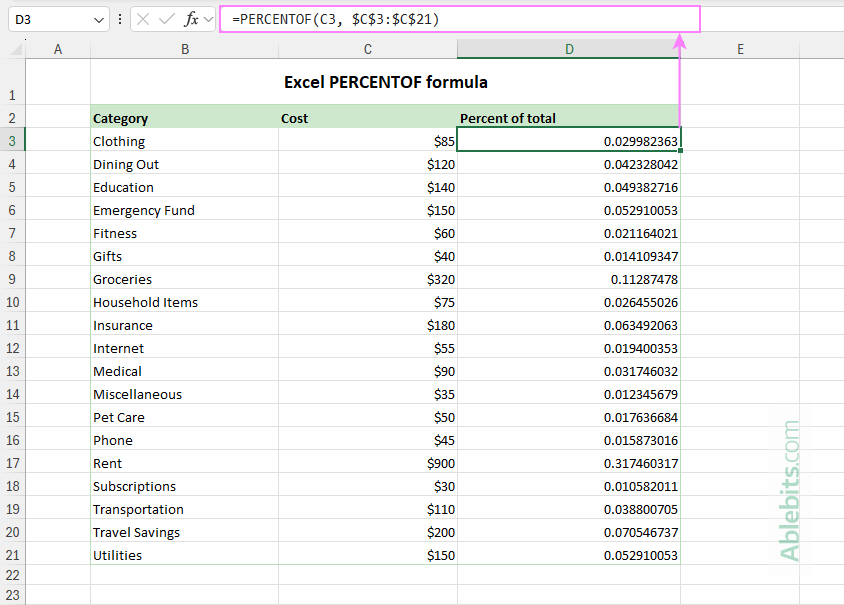
Task: Open the Name Box dropdown
Action: 97,19
